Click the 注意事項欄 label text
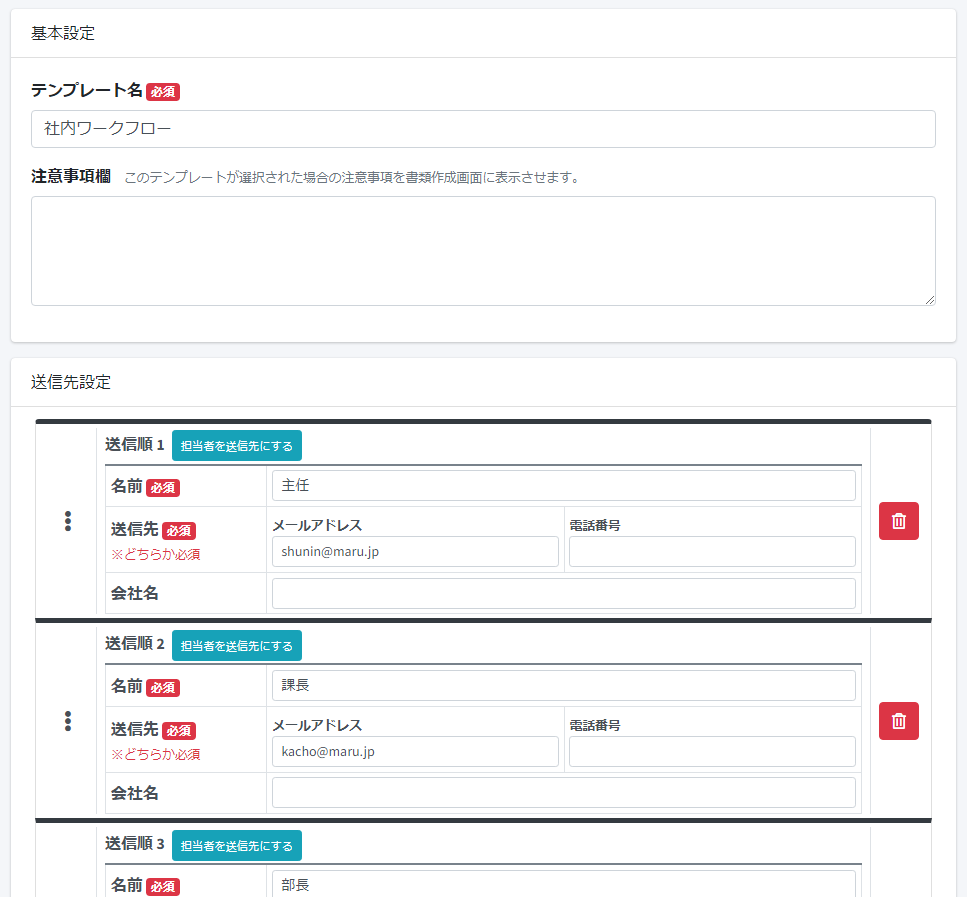This screenshot has height=897, width=967. [x=71, y=176]
